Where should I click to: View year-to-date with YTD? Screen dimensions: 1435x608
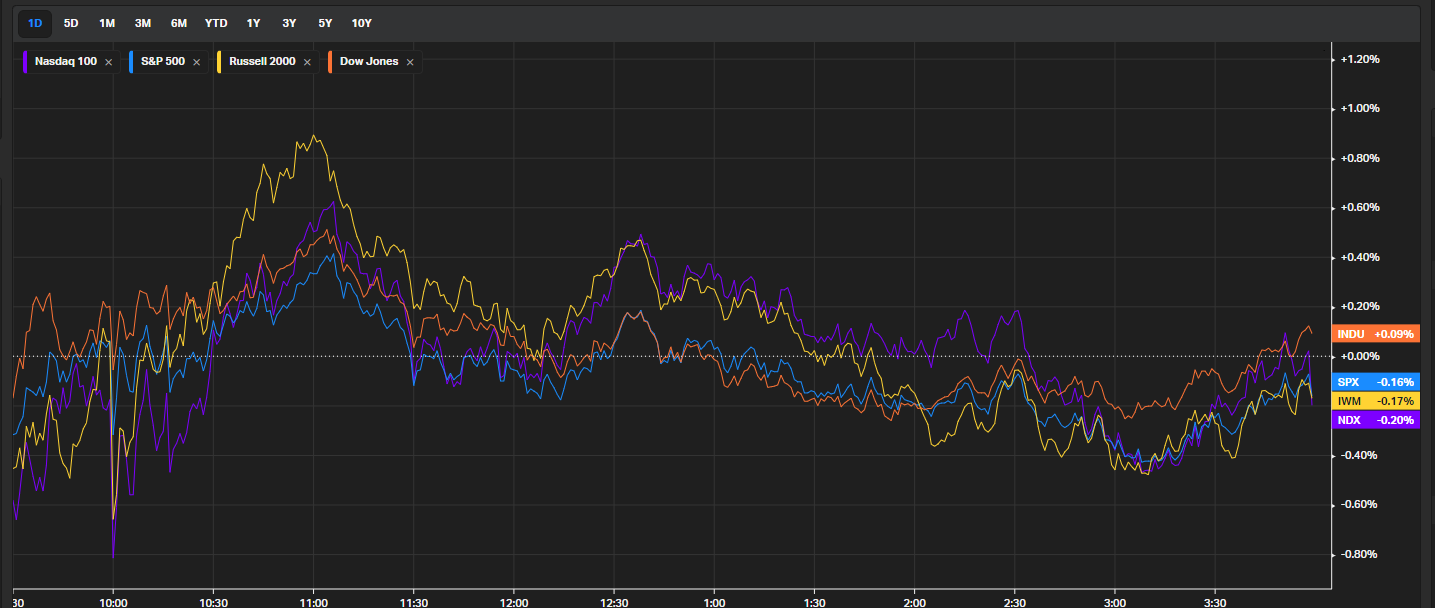tap(215, 22)
